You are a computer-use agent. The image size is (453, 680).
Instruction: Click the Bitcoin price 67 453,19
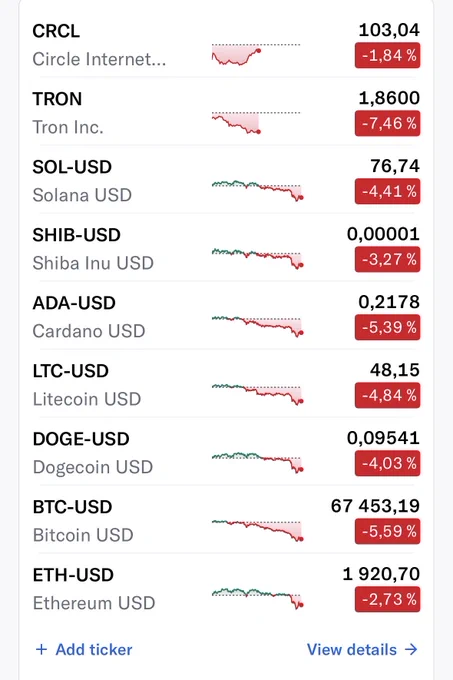(x=375, y=506)
